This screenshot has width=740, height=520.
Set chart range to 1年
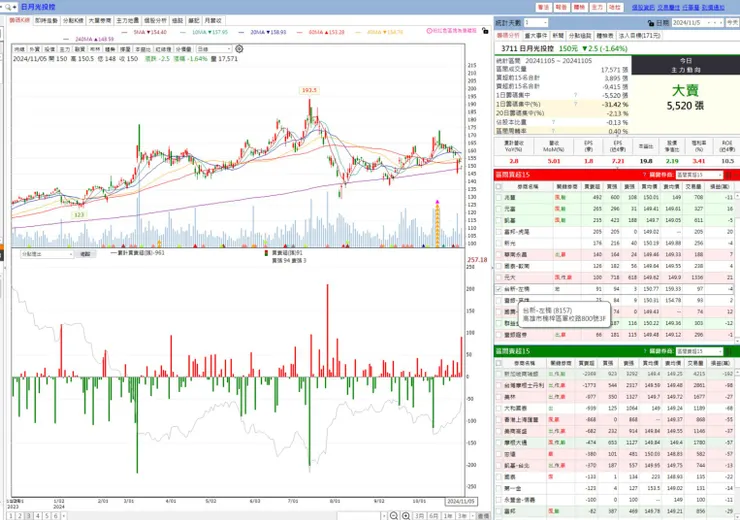448,516
